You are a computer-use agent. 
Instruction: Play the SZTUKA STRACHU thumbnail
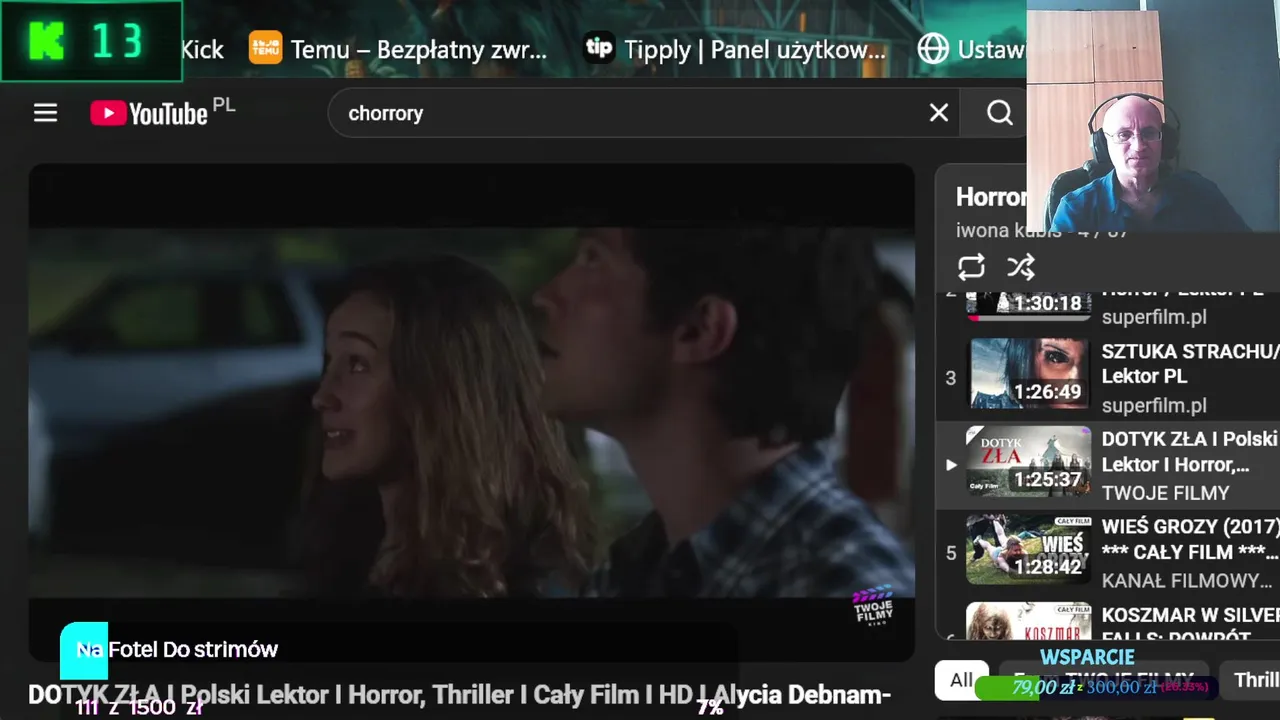point(1028,373)
